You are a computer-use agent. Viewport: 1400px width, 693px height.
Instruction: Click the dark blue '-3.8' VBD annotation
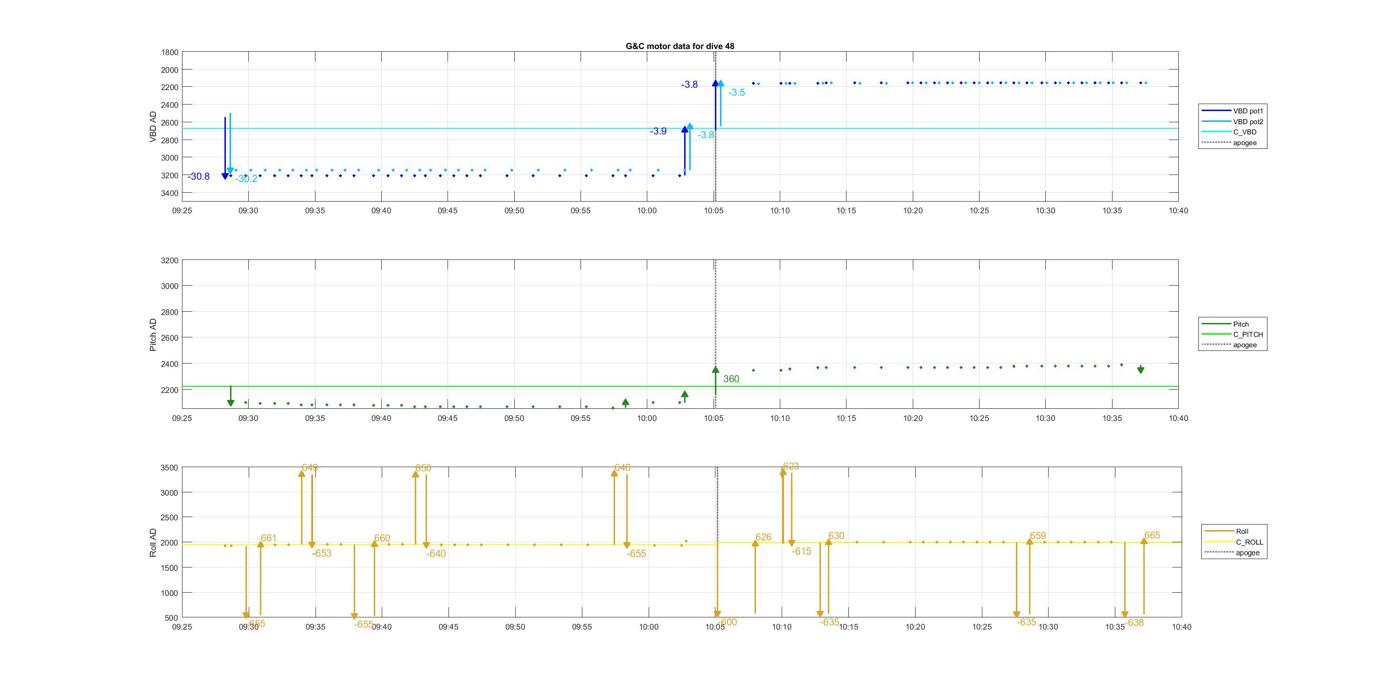tap(690, 85)
